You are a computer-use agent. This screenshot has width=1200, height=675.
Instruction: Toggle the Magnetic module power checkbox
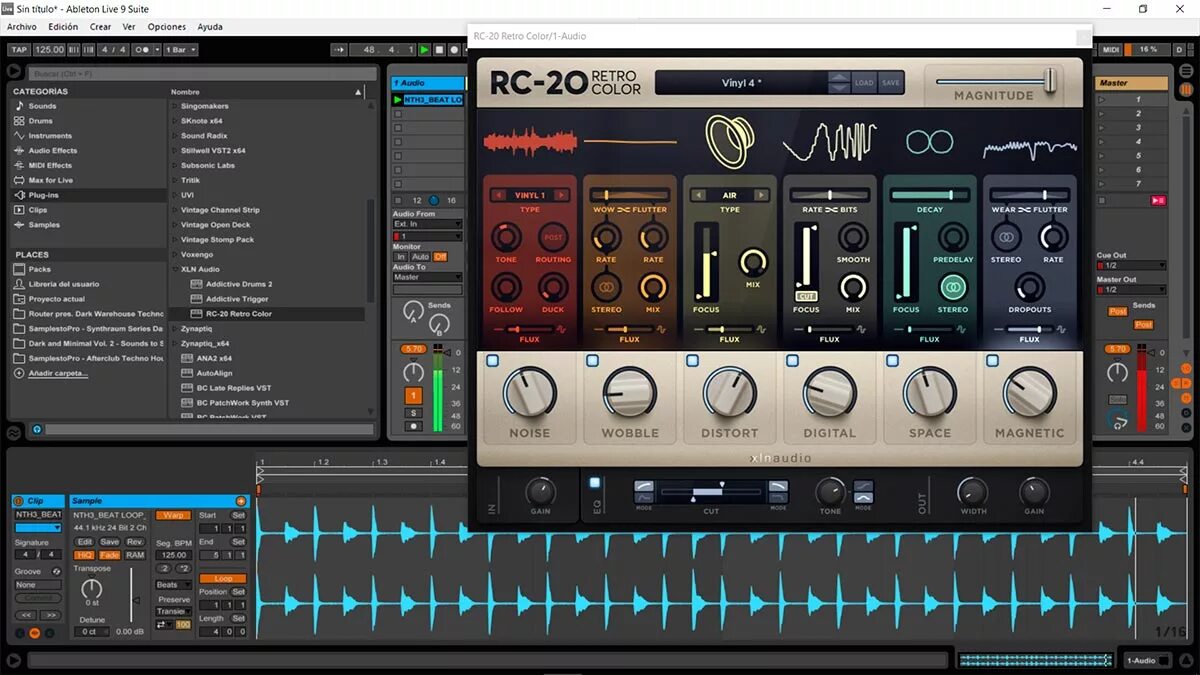(992, 361)
